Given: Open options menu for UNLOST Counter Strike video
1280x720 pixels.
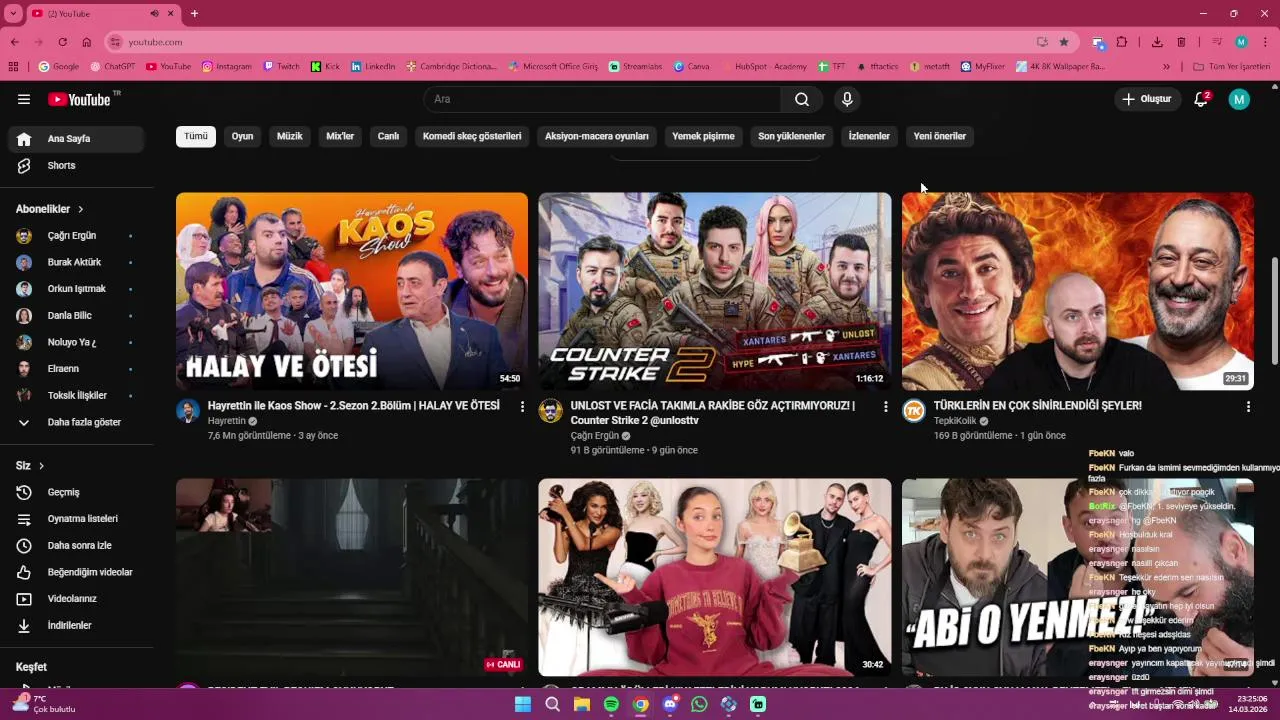Looking at the screenshot, I should (x=885, y=406).
